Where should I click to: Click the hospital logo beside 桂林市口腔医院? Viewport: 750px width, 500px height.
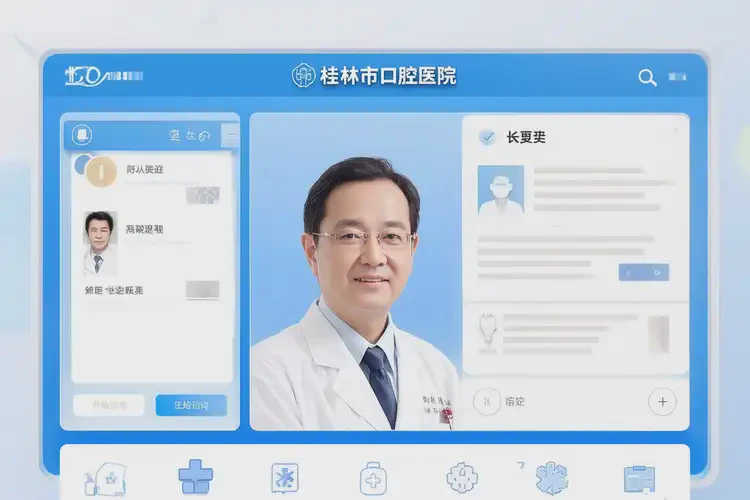(303, 76)
